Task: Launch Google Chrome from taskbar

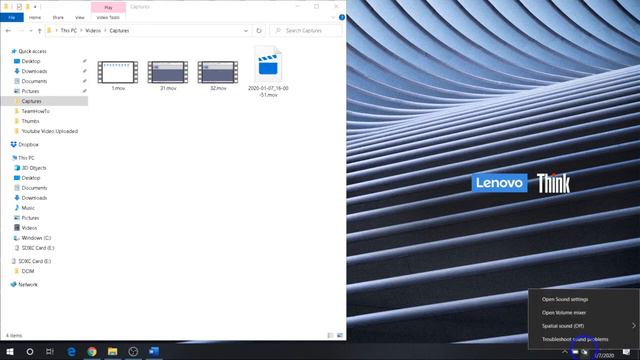Action: pyautogui.click(x=92, y=351)
